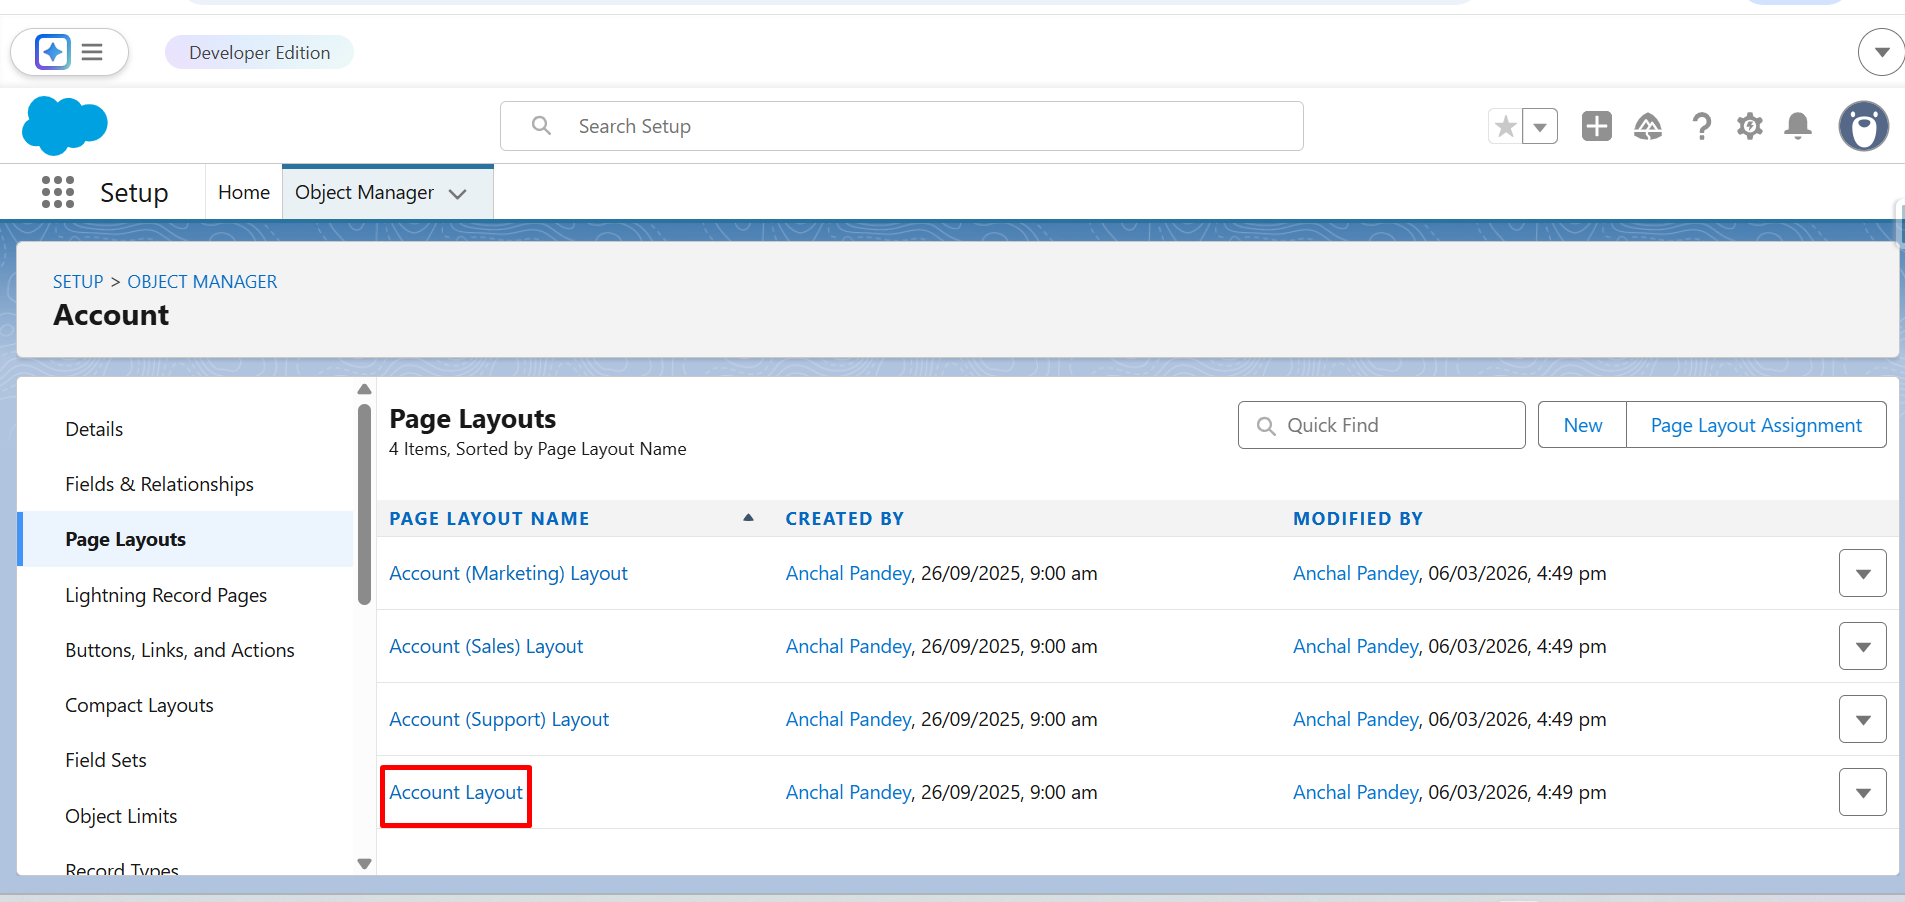Open Anchal Pandey modifier link in Sales row

coord(1355,646)
